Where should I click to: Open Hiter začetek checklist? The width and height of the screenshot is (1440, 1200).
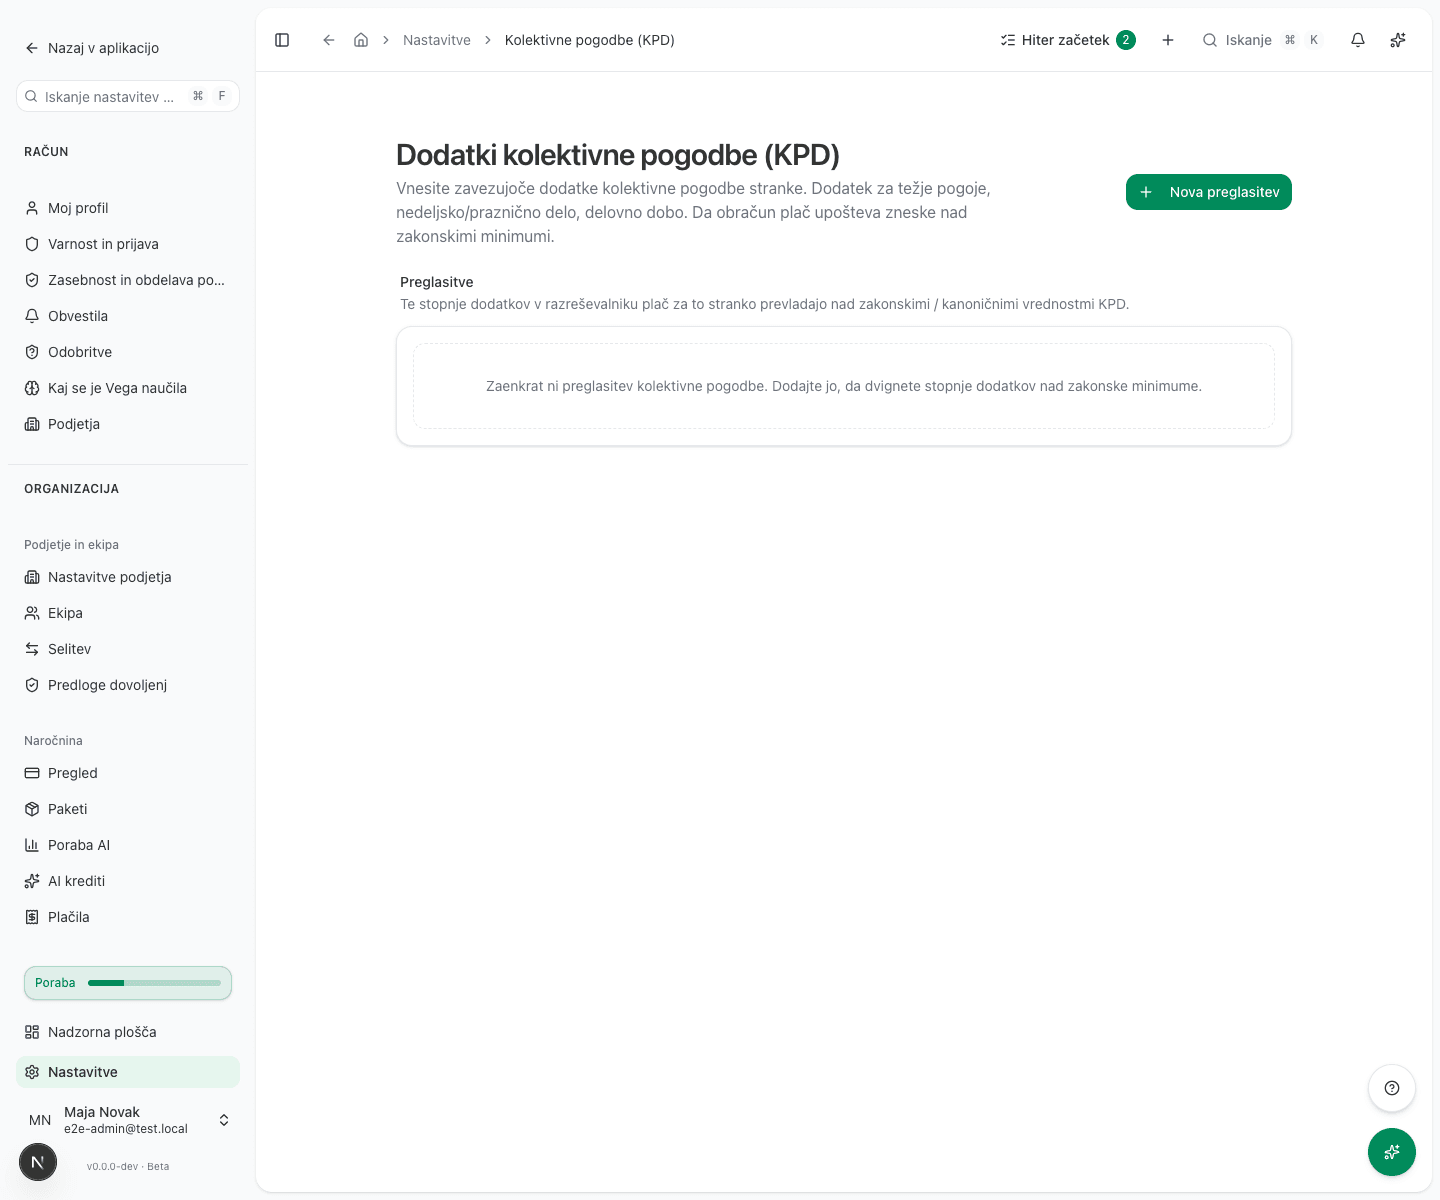(x=1068, y=40)
